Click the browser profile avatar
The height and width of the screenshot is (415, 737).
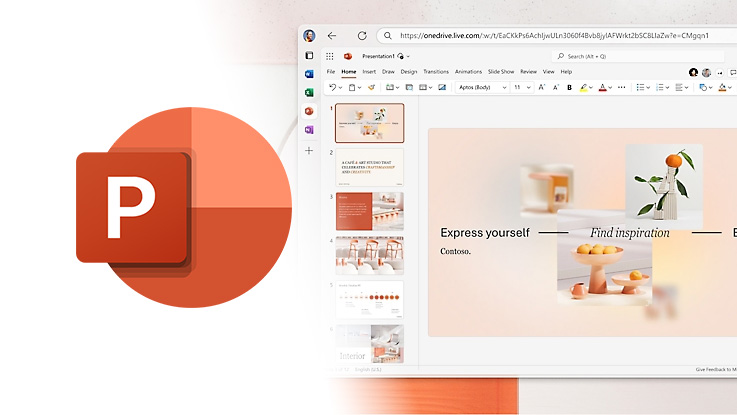[309, 36]
